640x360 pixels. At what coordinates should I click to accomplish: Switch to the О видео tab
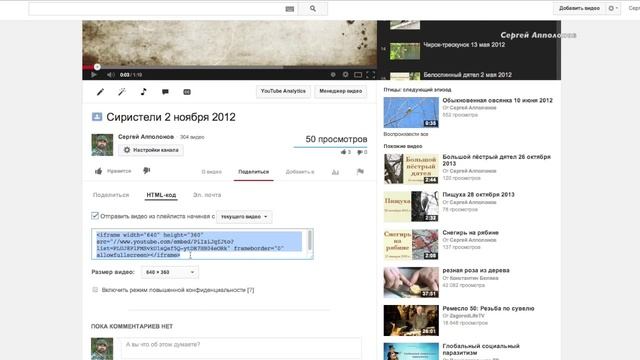[x=211, y=172]
